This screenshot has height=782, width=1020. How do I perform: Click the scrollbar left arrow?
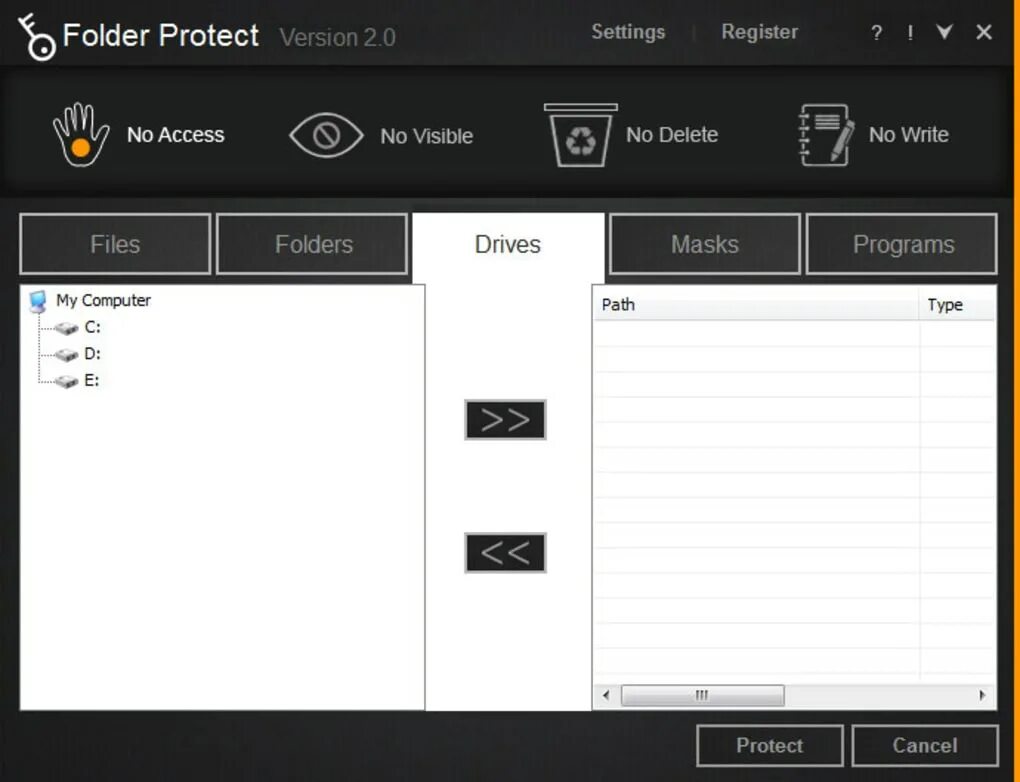coord(606,695)
